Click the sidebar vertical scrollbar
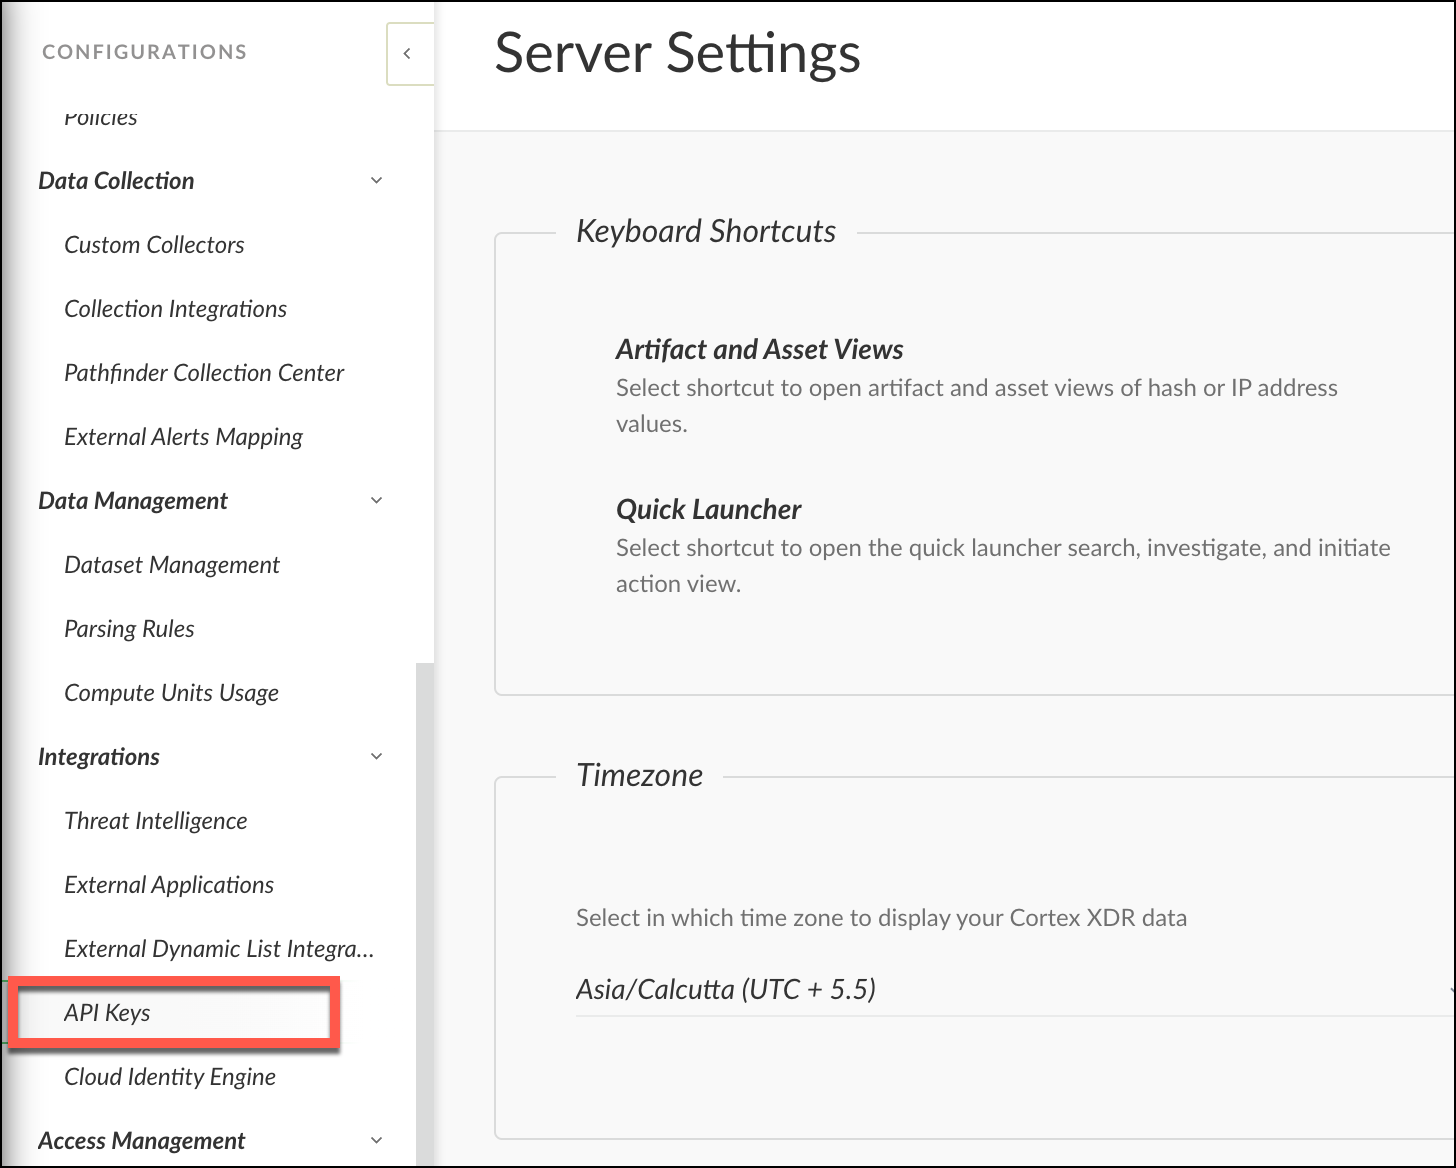 425,900
